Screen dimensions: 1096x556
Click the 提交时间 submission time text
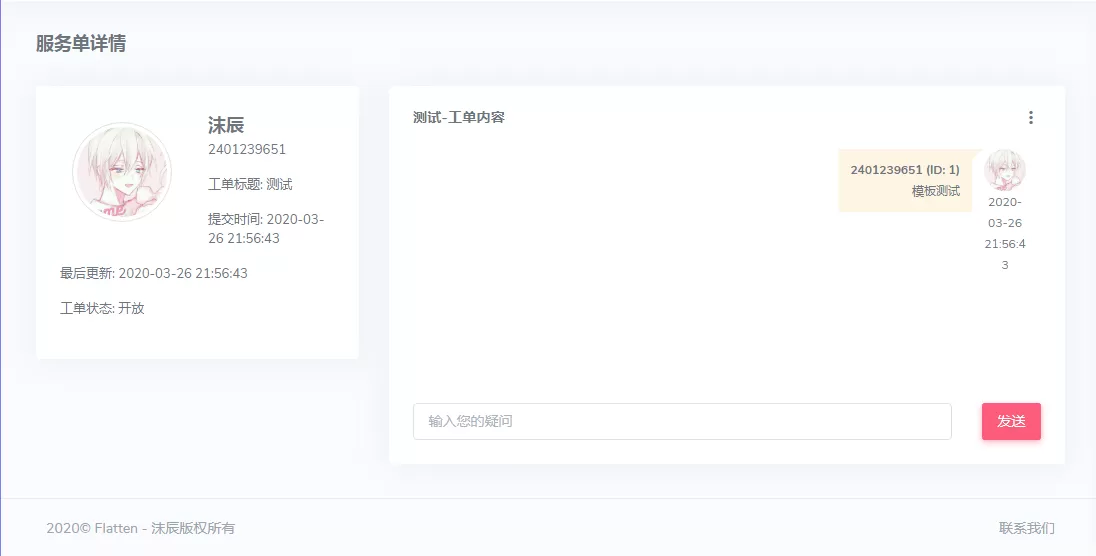[x=266, y=229]
